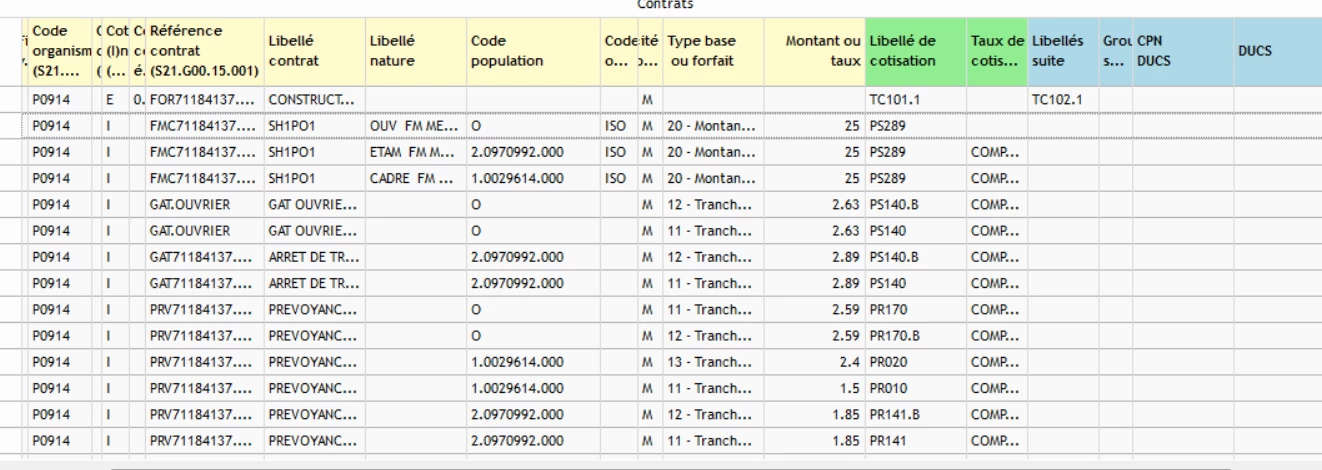This screenshot has height=470, width=1322.
Task: Click the Libellés suite column header
Action: pos(1064,52)
